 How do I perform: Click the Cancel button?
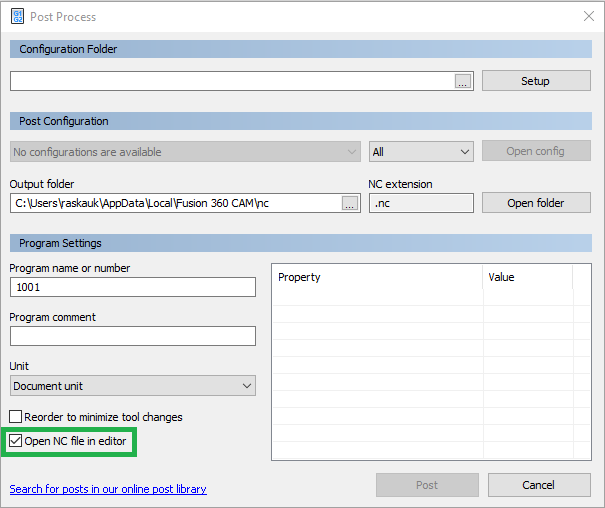538,485
